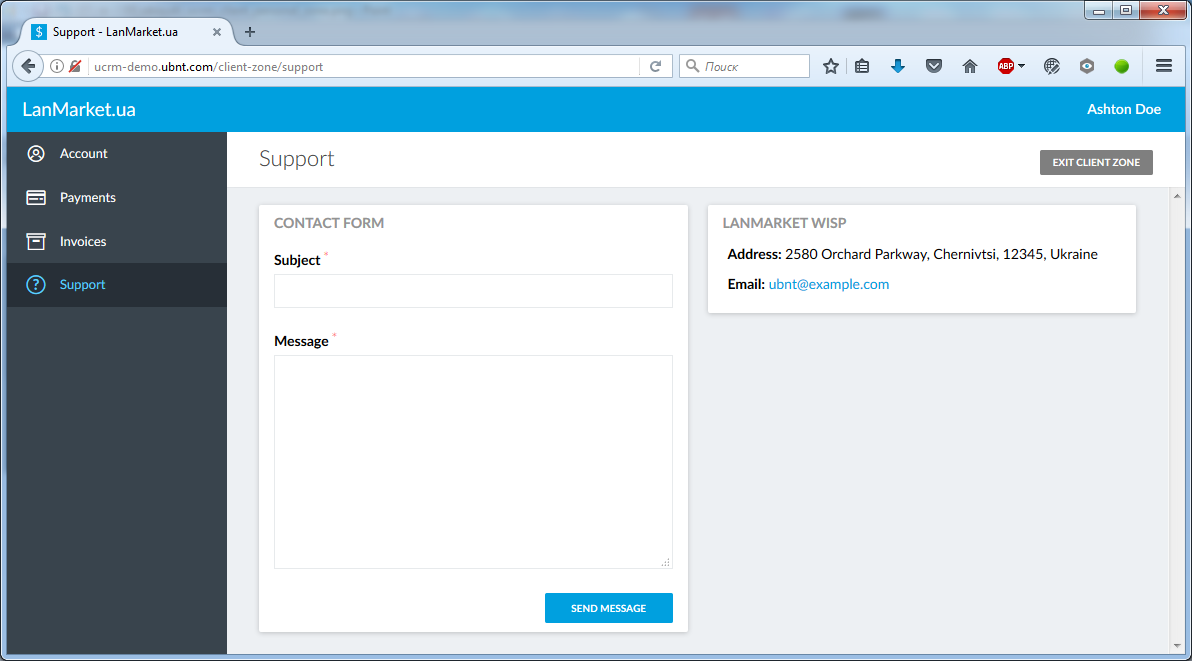The width and height of the screenshot is (1192, 661).
Task: Click the Exit Client Zone button
Action: pyautogui.click(x=1096, y=162)
